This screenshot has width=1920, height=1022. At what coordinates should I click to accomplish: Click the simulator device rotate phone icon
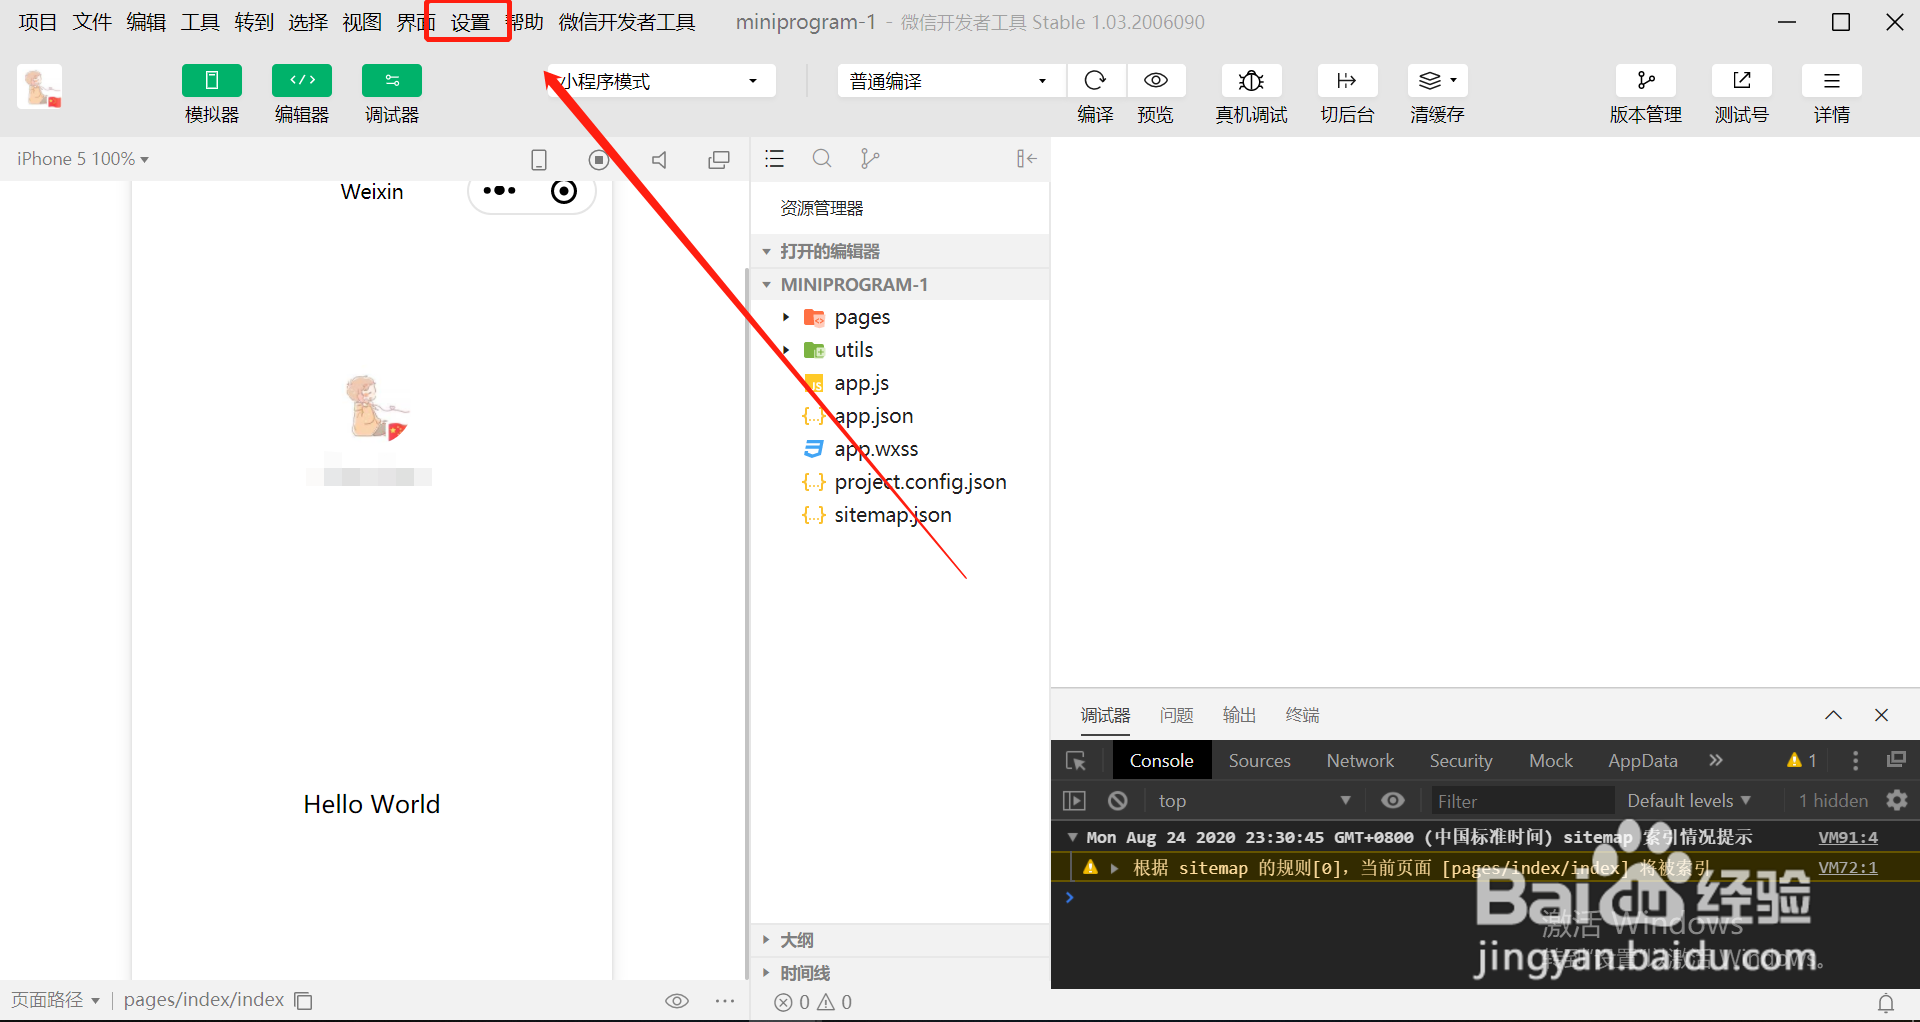539,159
